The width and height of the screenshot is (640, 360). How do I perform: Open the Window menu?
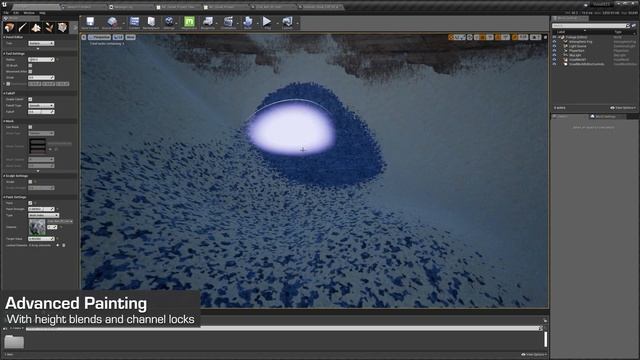pos(29,13)
